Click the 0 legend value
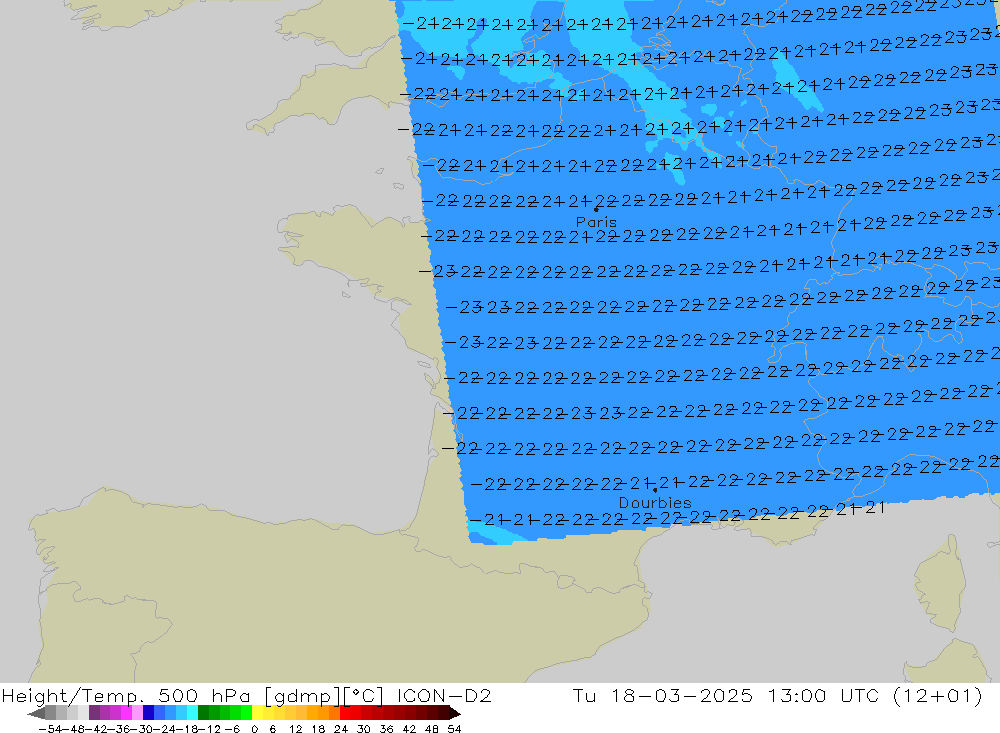 (254, 729)
